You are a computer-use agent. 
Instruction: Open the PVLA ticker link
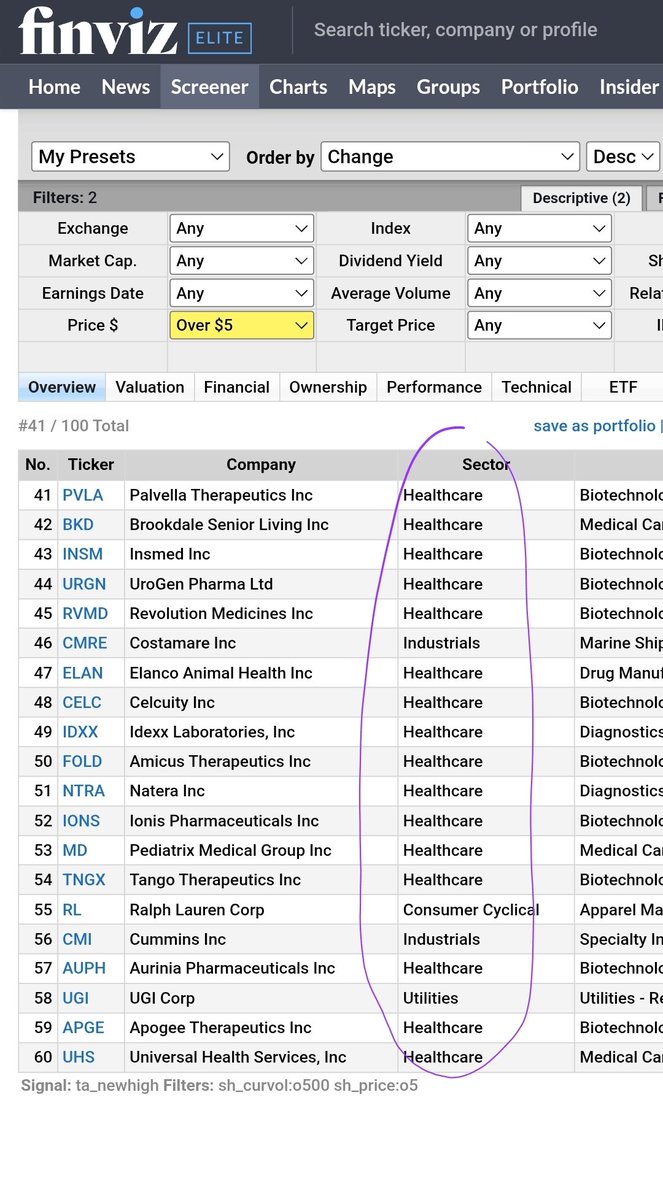tap(83, 495)
